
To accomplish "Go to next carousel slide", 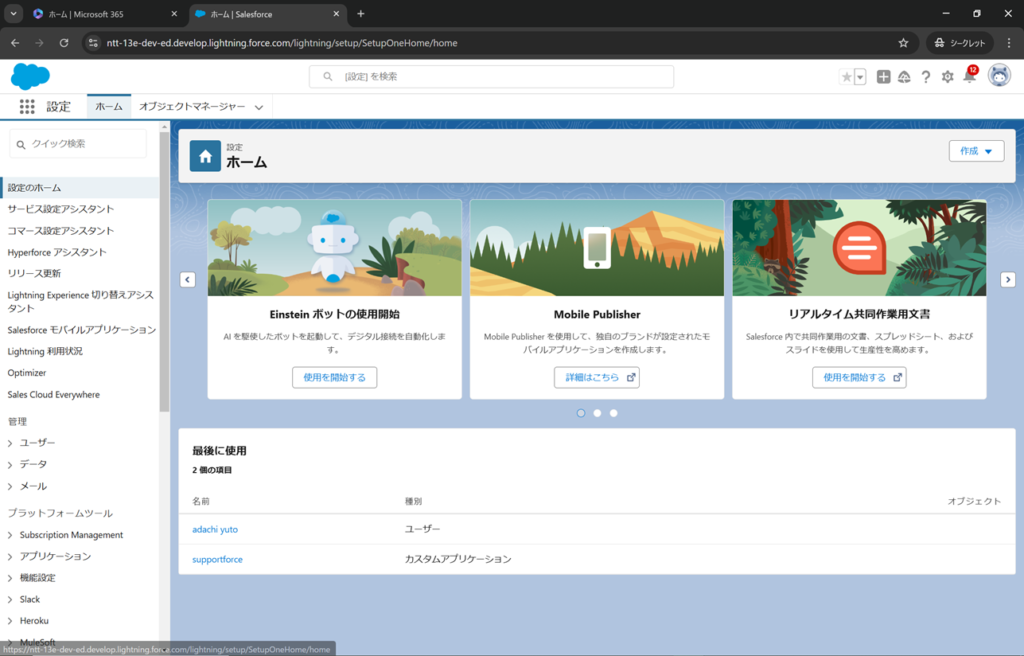I will 1008,280.
